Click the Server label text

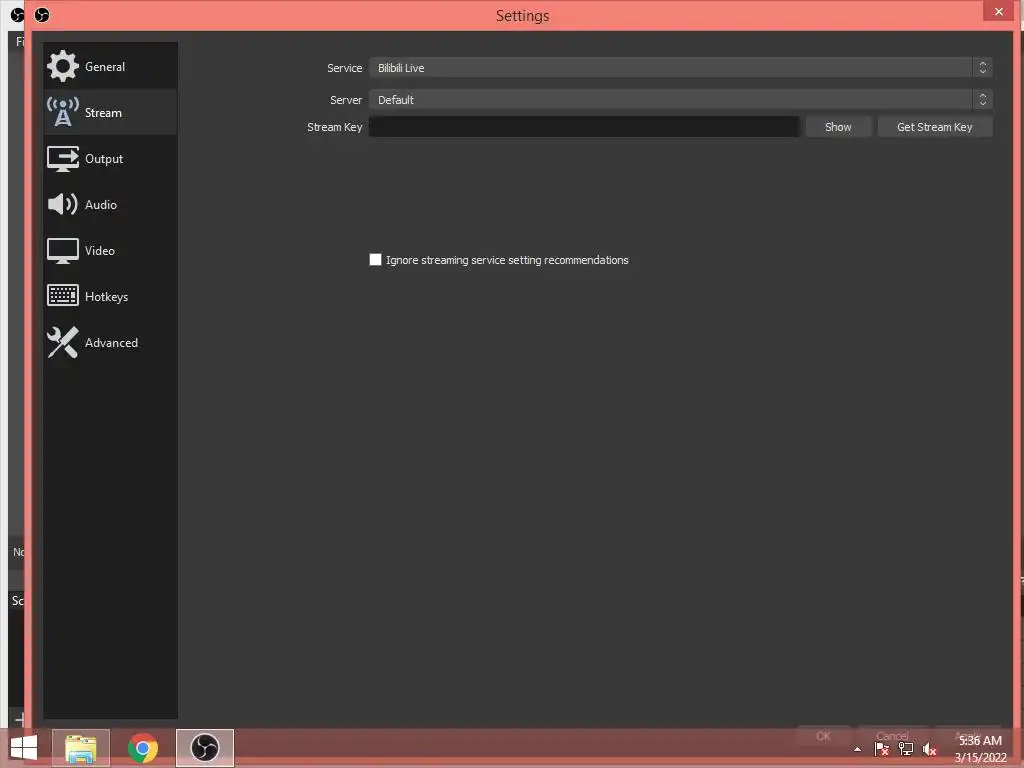(345, 100)
